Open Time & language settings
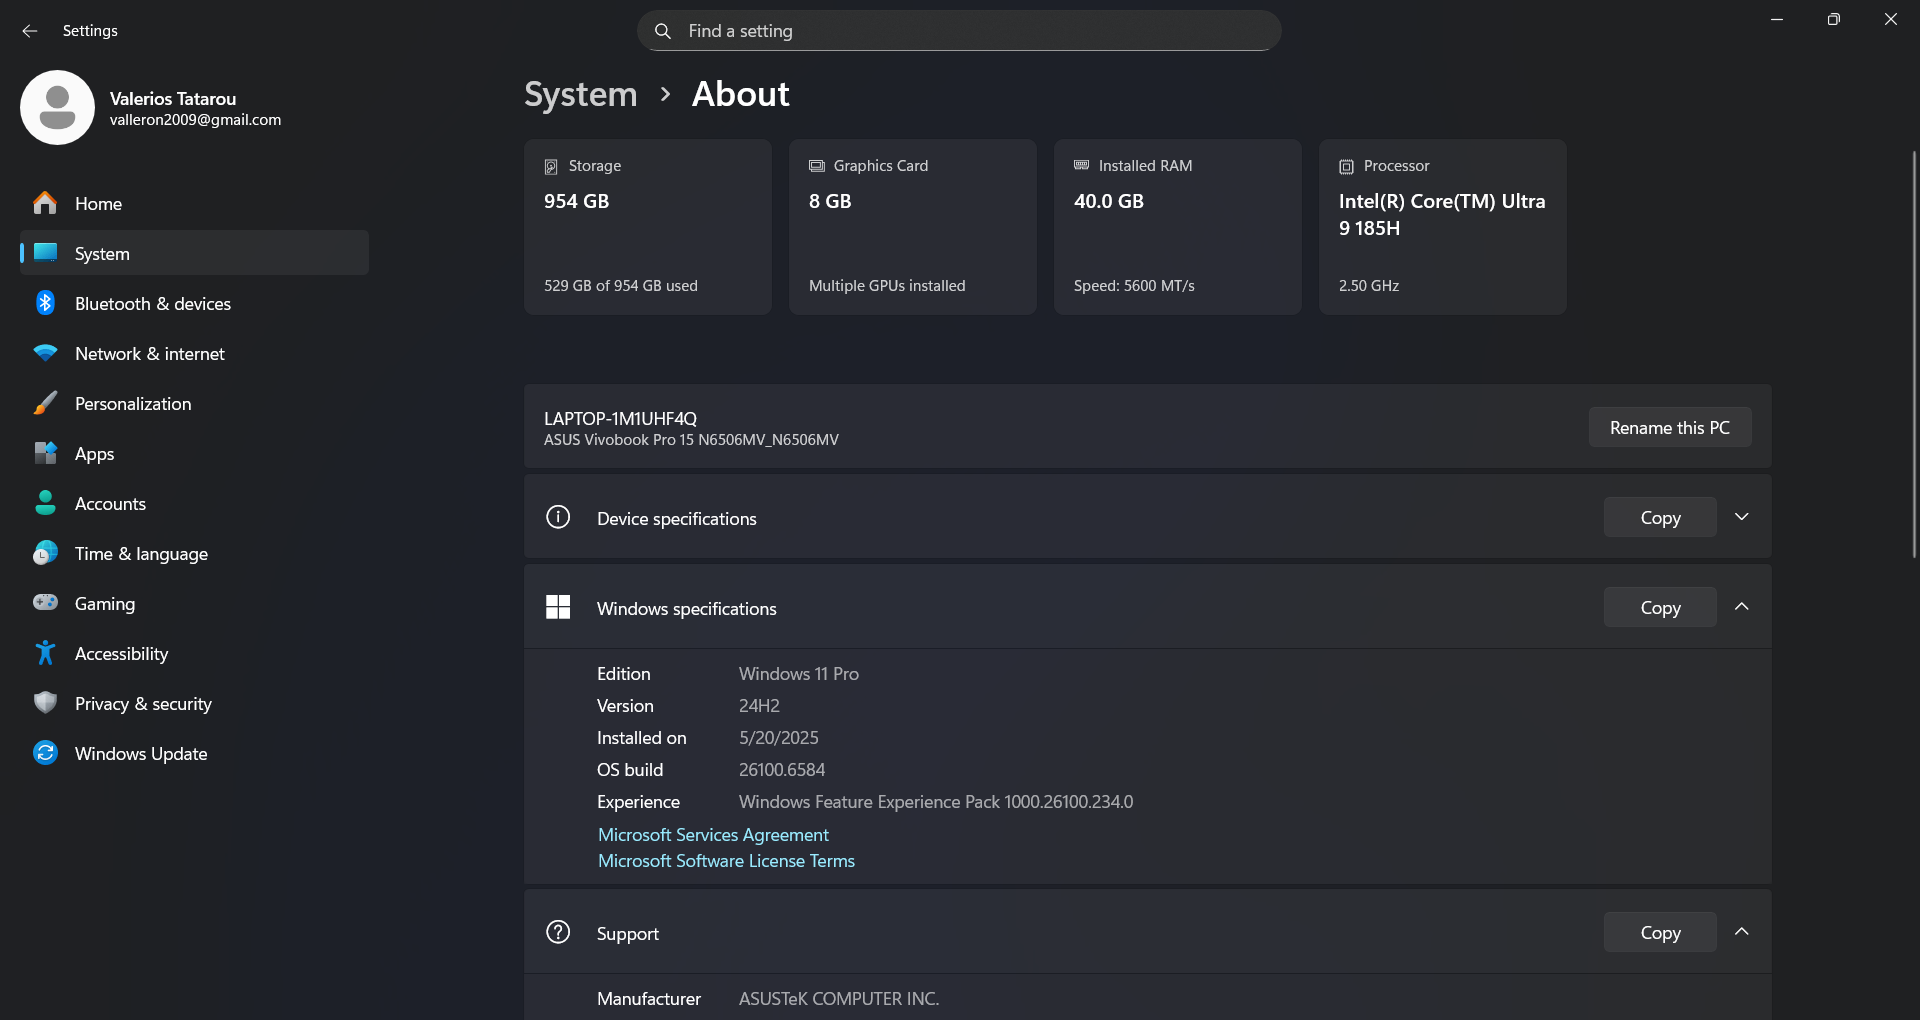 coord(194,553)
